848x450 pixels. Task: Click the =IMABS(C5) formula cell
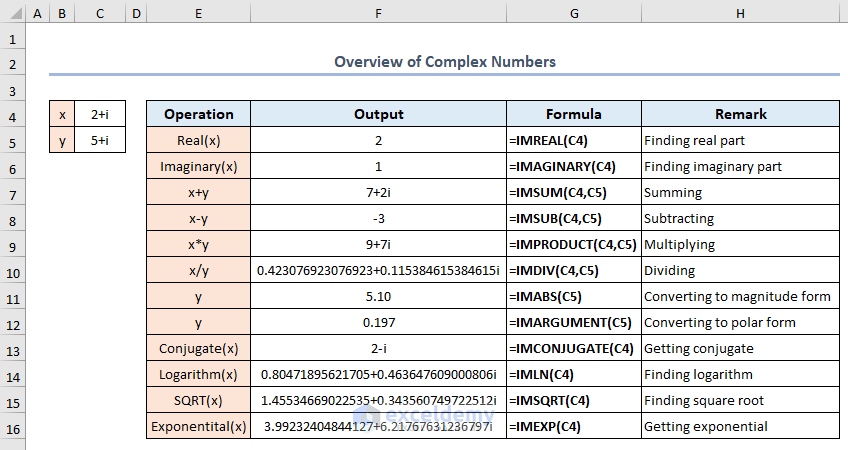pyautogui.click(x=574, y=296)
